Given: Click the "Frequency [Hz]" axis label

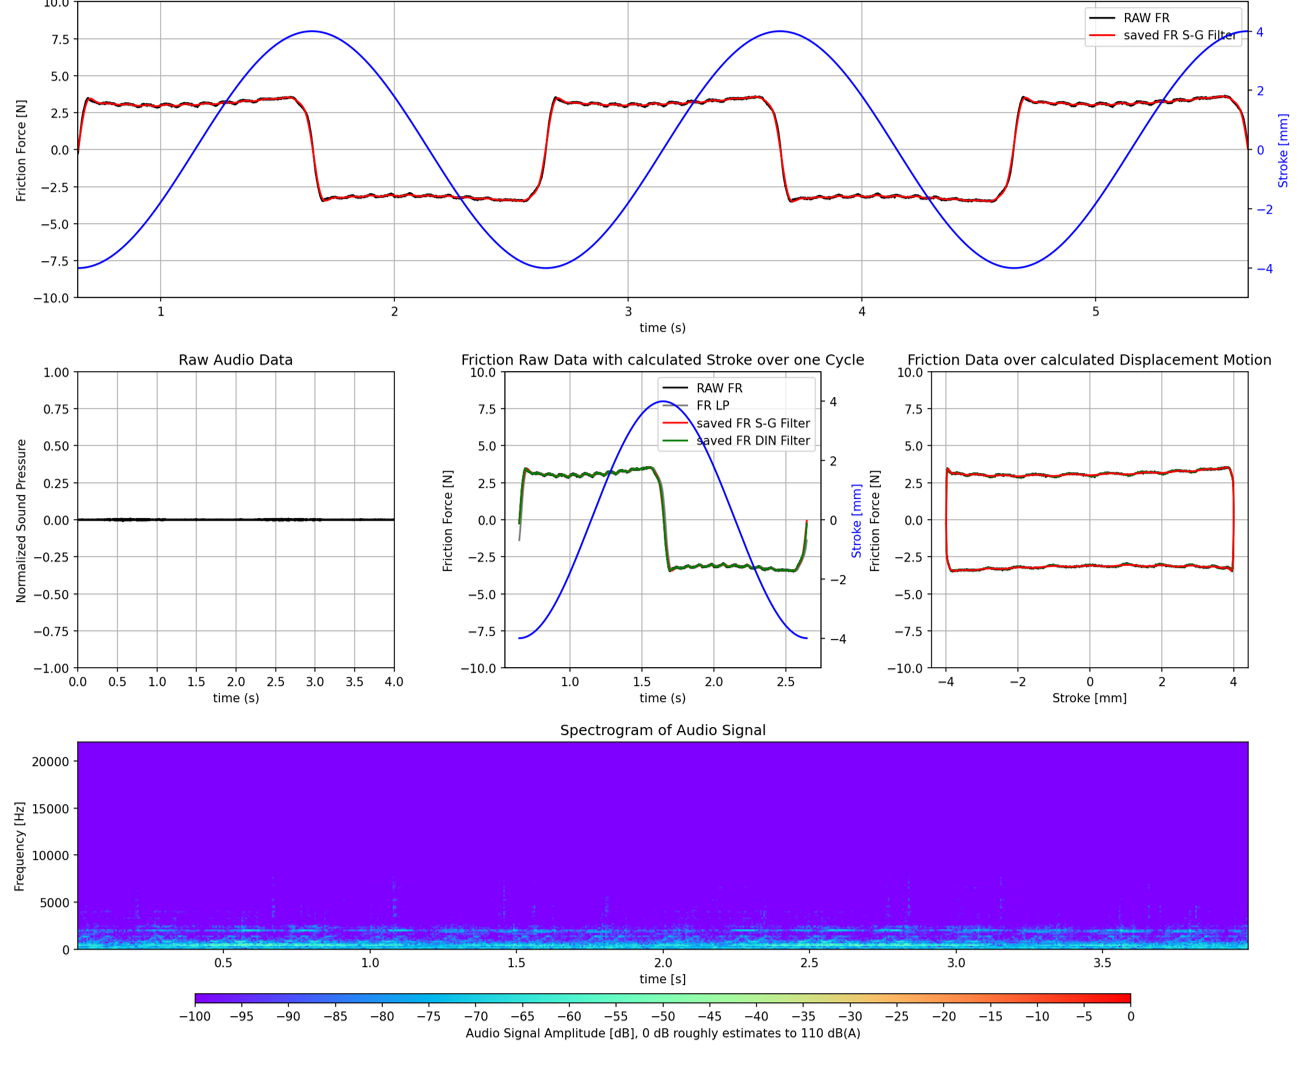Looking at the screenshot, I should coord(20,846).
